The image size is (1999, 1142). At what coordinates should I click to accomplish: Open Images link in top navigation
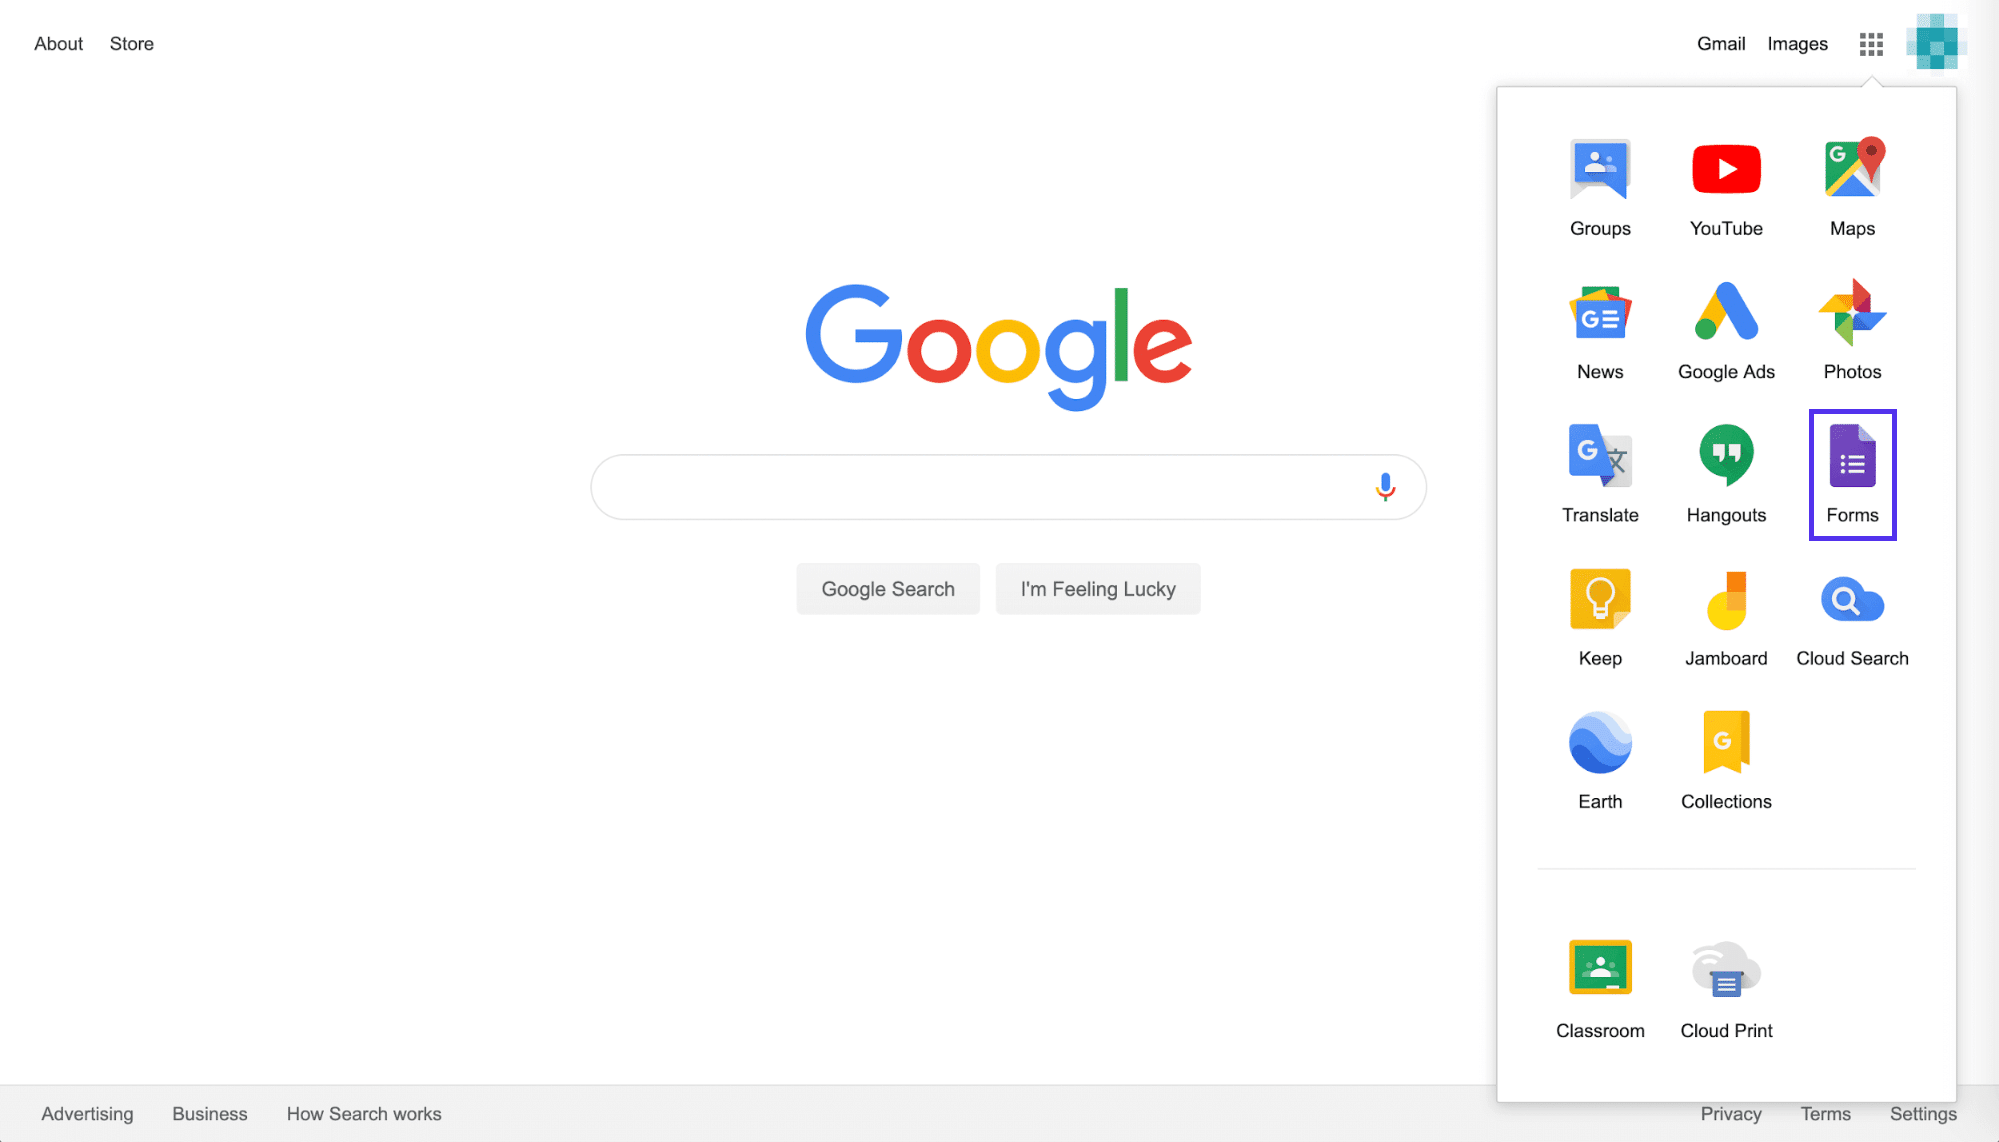coord(1796,44)
